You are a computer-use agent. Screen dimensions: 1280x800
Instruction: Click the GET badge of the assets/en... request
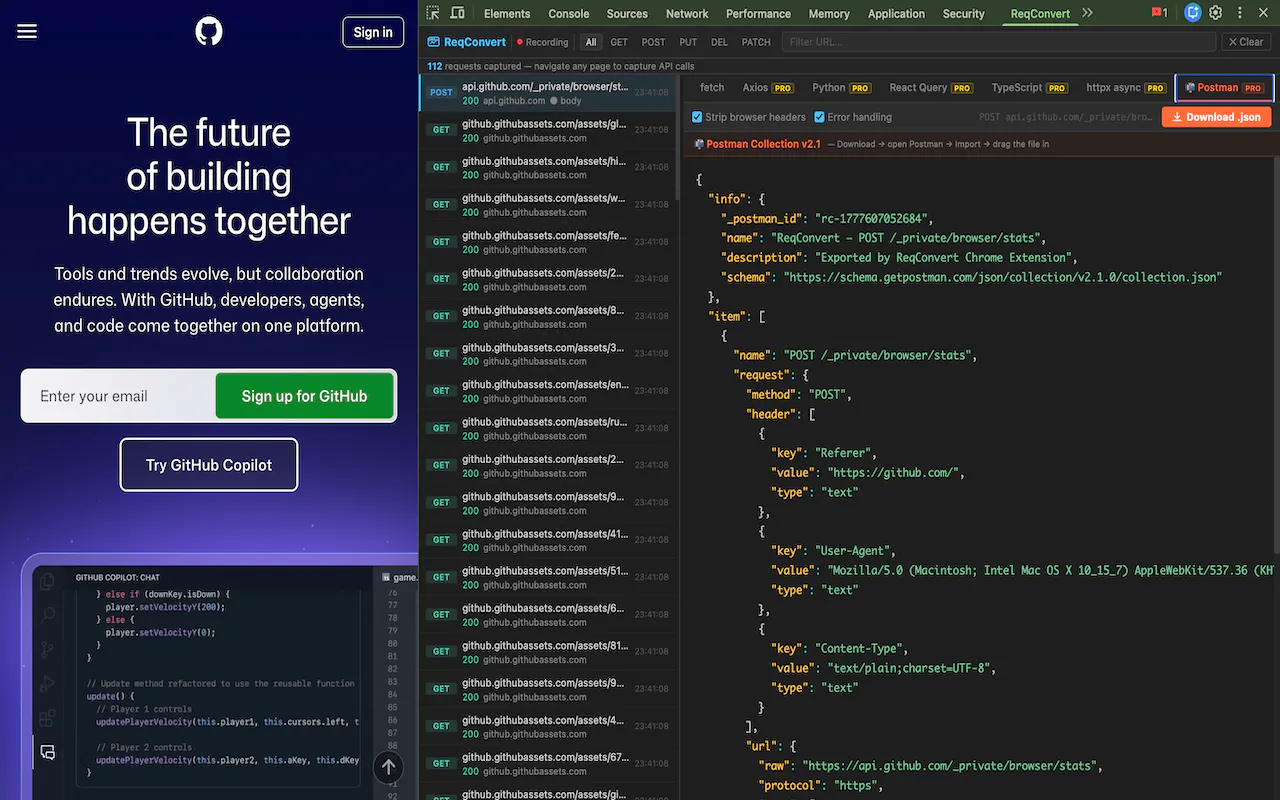click(x=441, y=391)
